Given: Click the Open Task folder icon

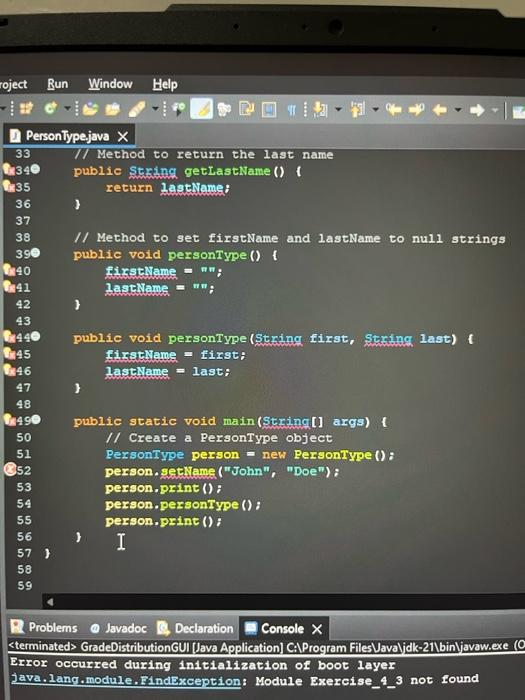Looking at the screenshot, I should 112,109.
